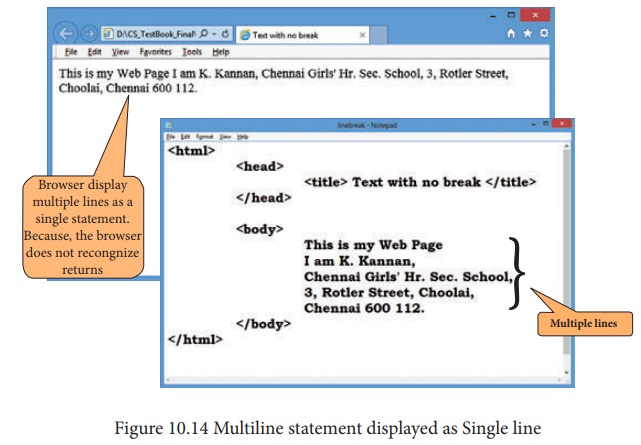Click the Notepad icon in linebreak title bar
The width and height of the screenshot is (641, 445).
click(170, 125)
